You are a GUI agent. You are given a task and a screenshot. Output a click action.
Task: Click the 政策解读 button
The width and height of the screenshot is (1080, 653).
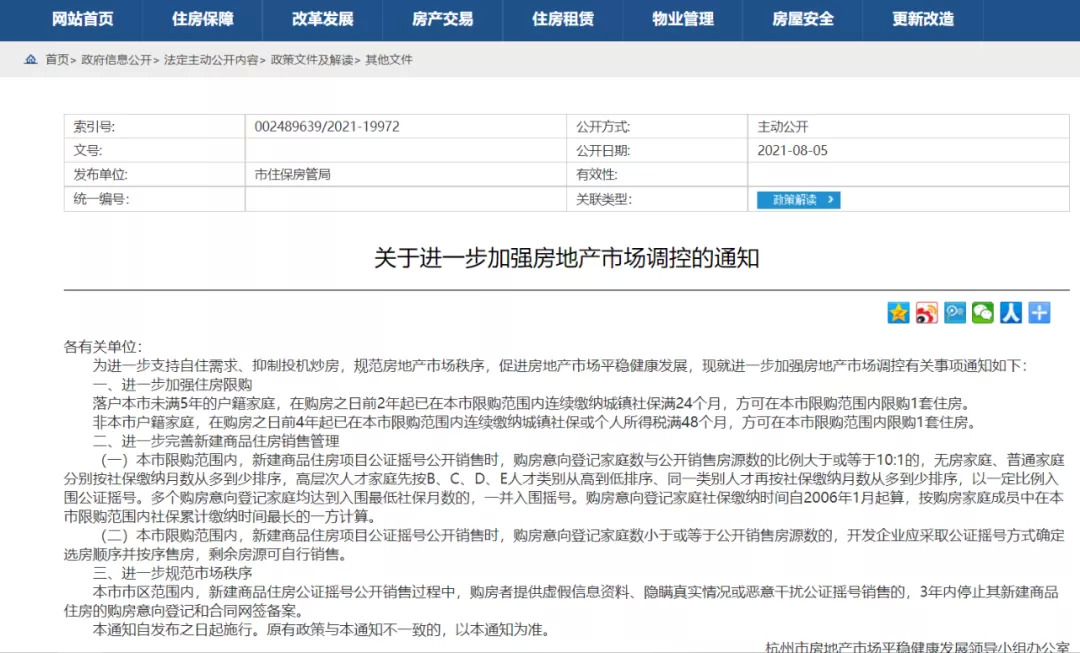point(798,200)
